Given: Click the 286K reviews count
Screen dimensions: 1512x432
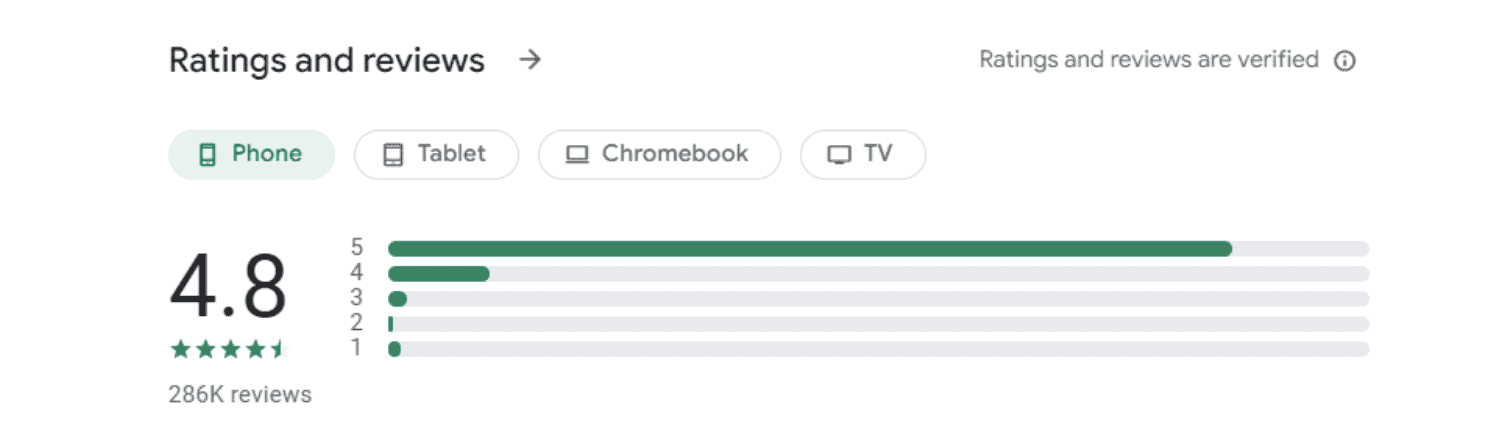Looking at the screenshot, I should pos(240,395).
